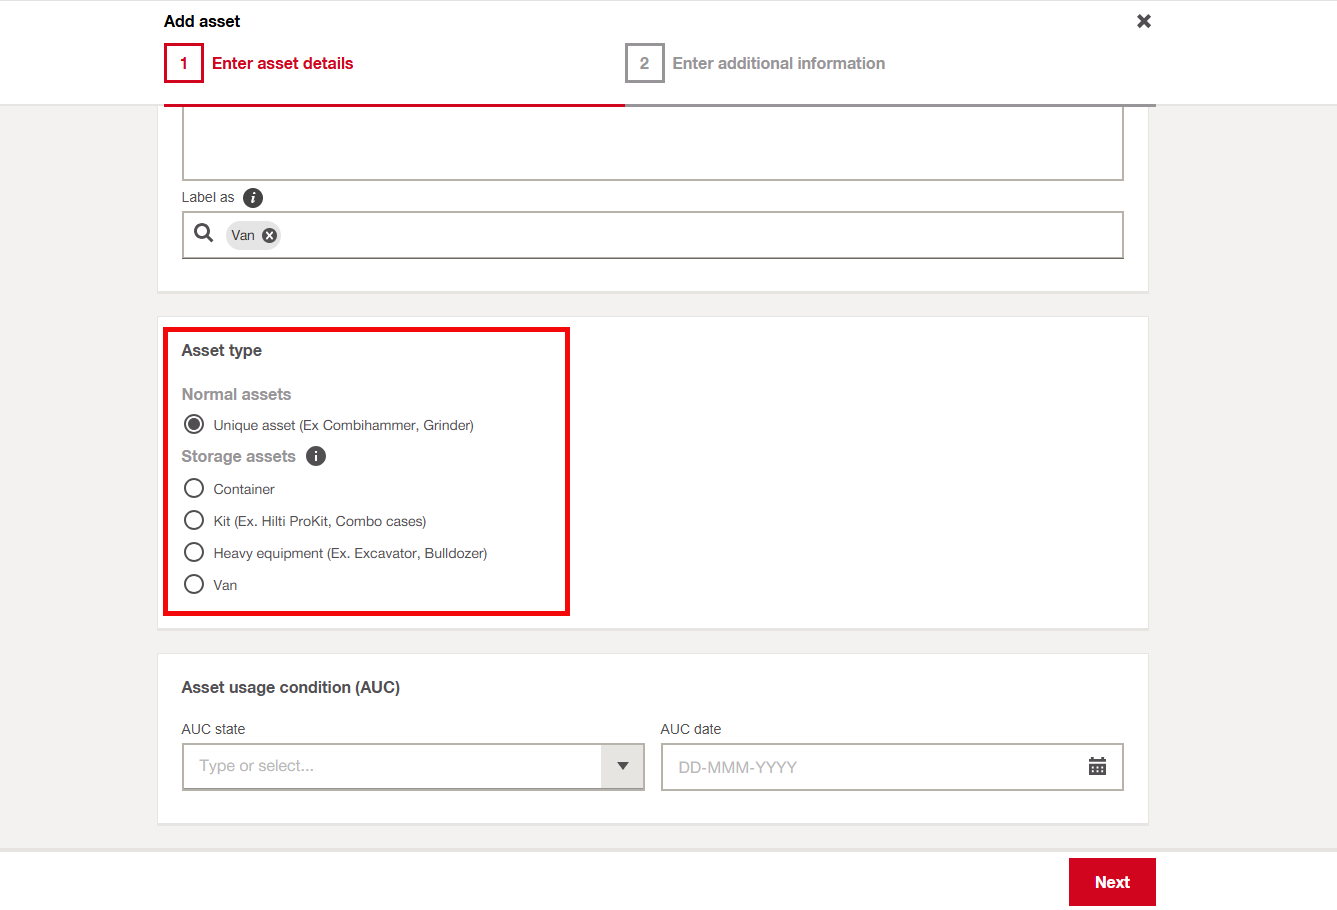Viewport: 1337px width, 910px height.
Task: Choose Container as asset type
Action: [x=194, y=489]
